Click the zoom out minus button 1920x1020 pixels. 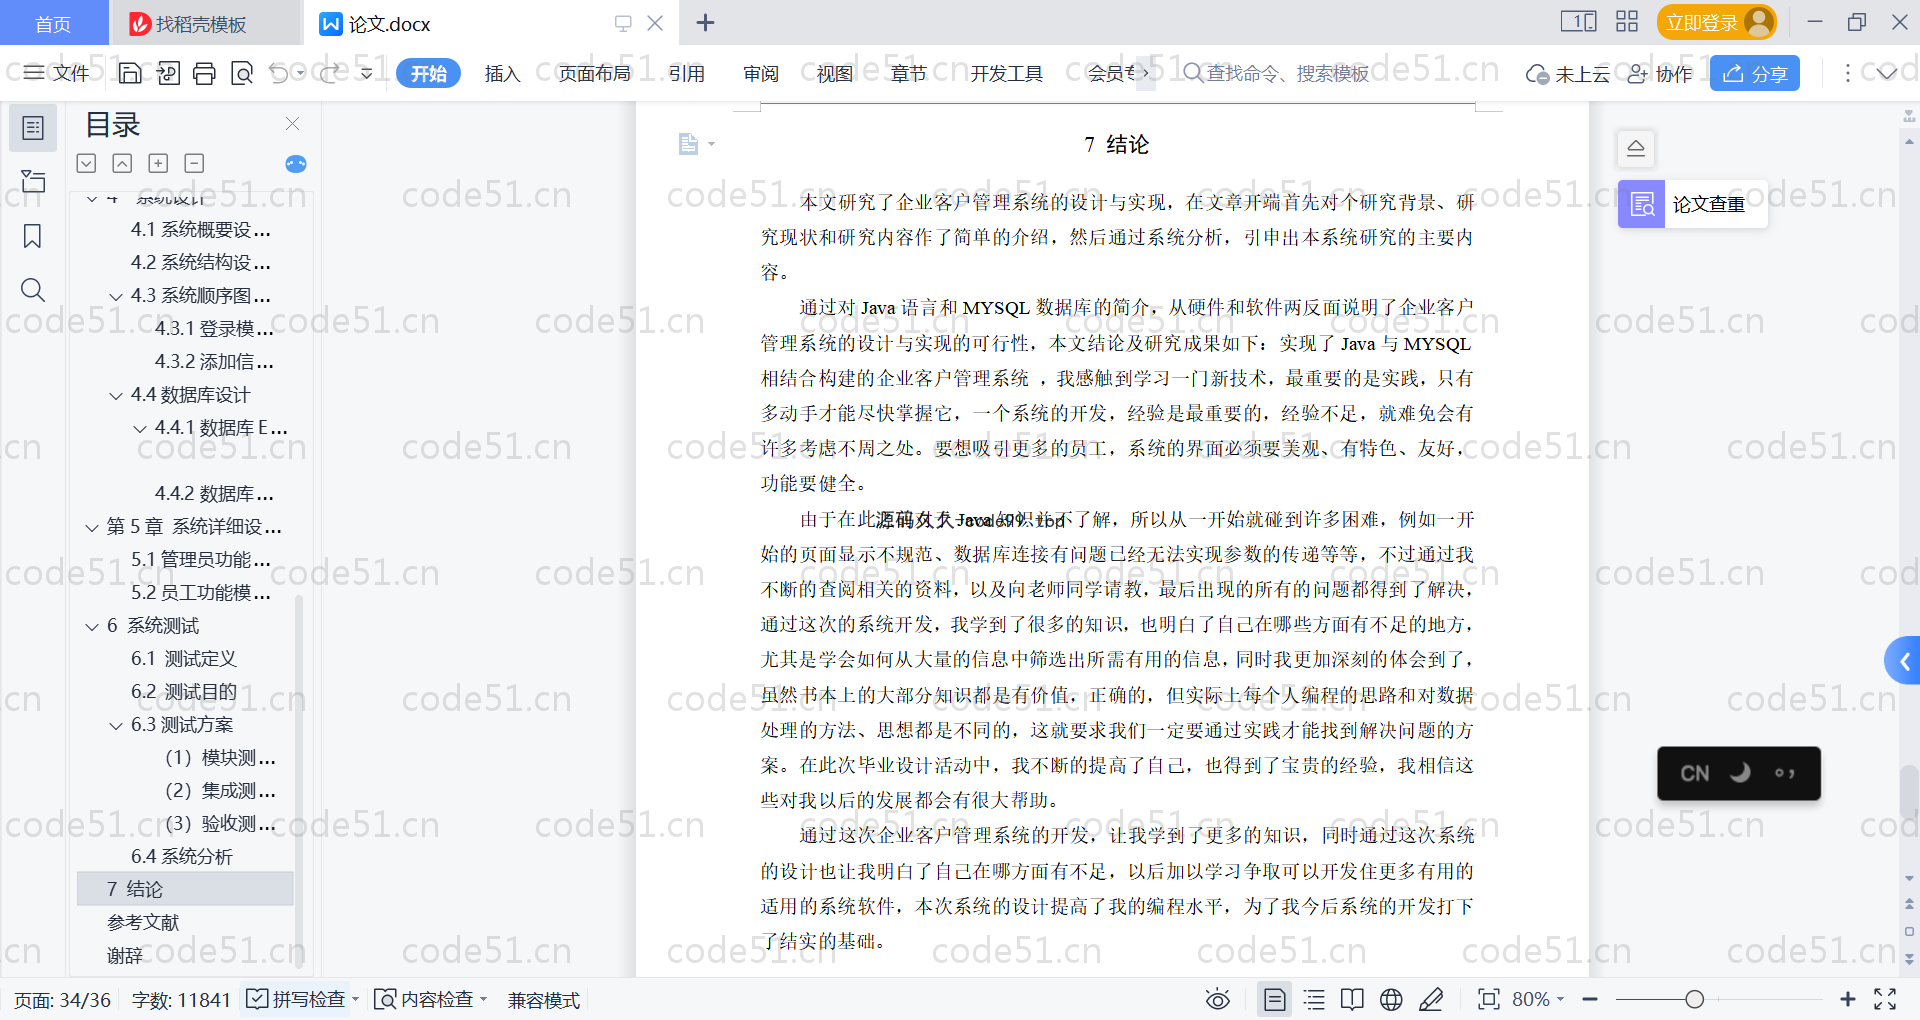tap(1590, 999)
